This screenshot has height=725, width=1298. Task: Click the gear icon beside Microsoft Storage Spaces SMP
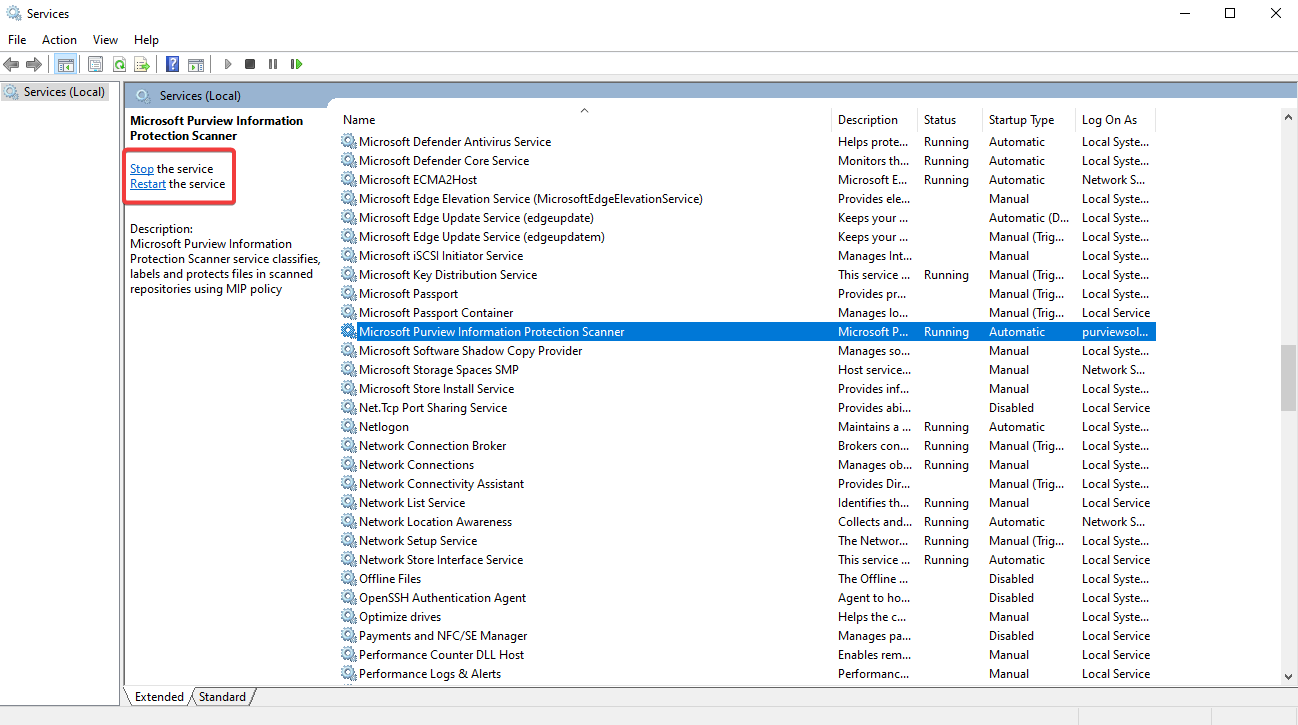coord(348,370)
